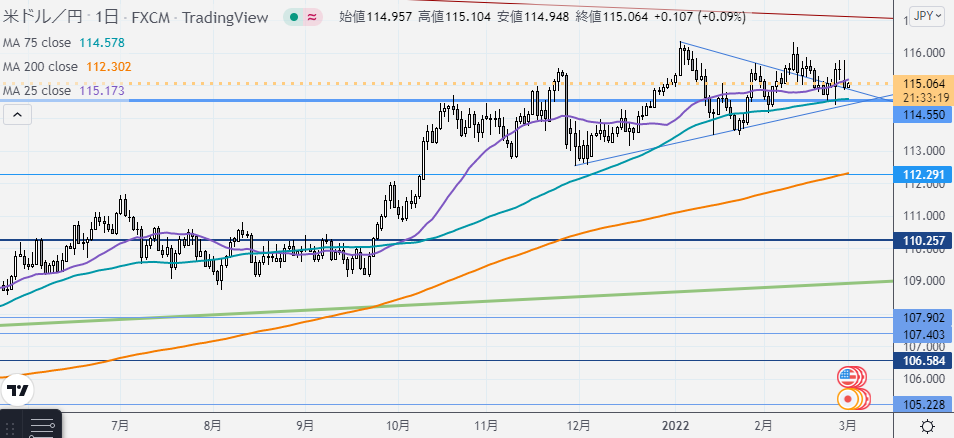Open the TradingView logo badge
Image resolution: width=954 pixels, height=438 pixels.
click(x=18, y=391)
